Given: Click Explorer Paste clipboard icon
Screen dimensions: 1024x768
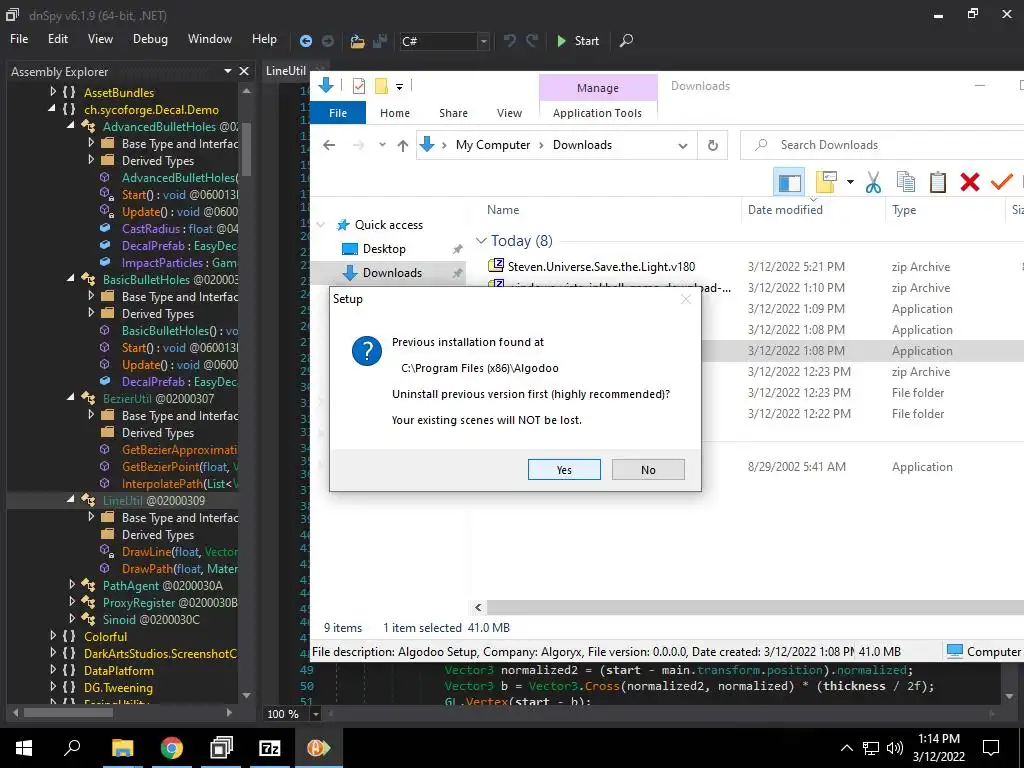Looking at the screenshot, I should (x=938, y=182).
